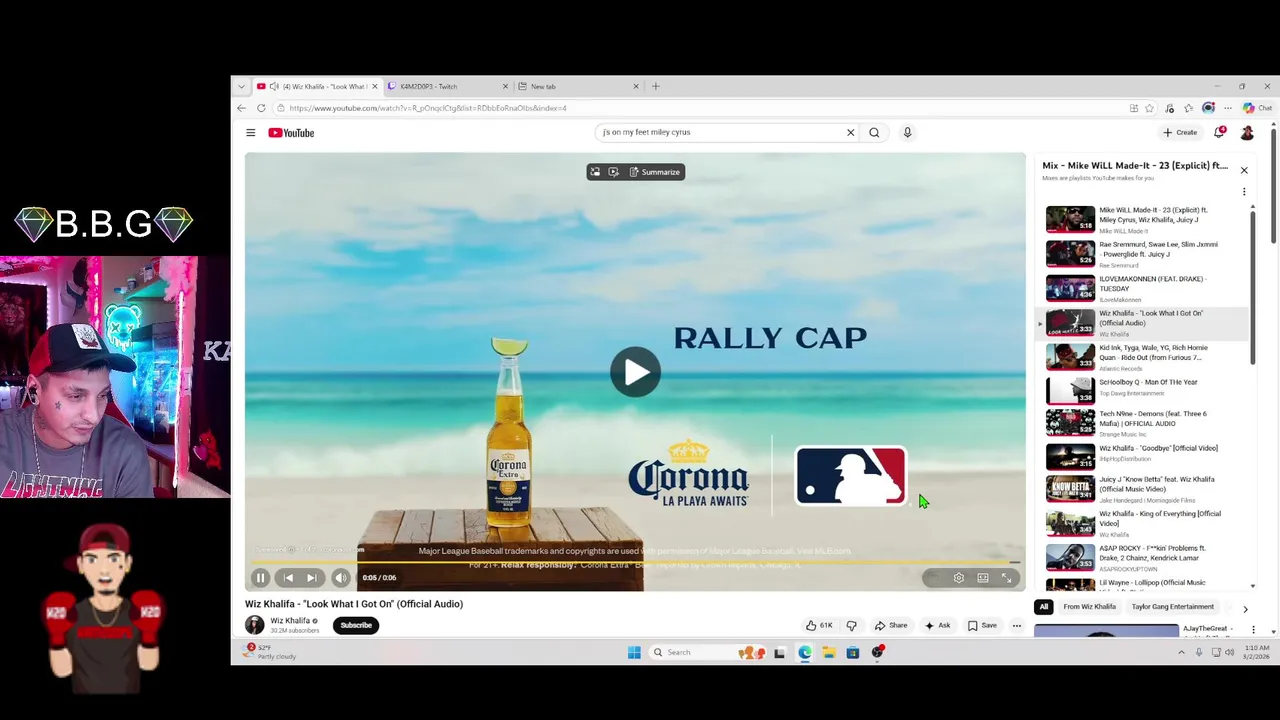Like the video with 61K likes
This screenshot has height=720, width=1280.
(x=819, y=625)
